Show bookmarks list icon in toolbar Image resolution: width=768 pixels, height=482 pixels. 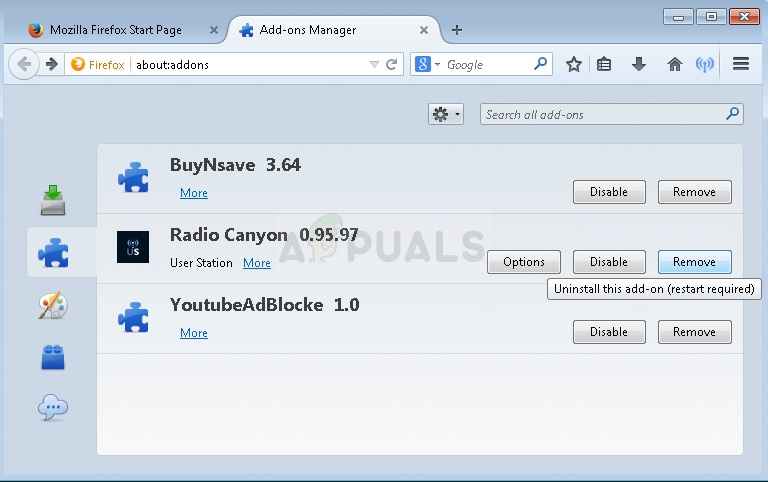604,64
